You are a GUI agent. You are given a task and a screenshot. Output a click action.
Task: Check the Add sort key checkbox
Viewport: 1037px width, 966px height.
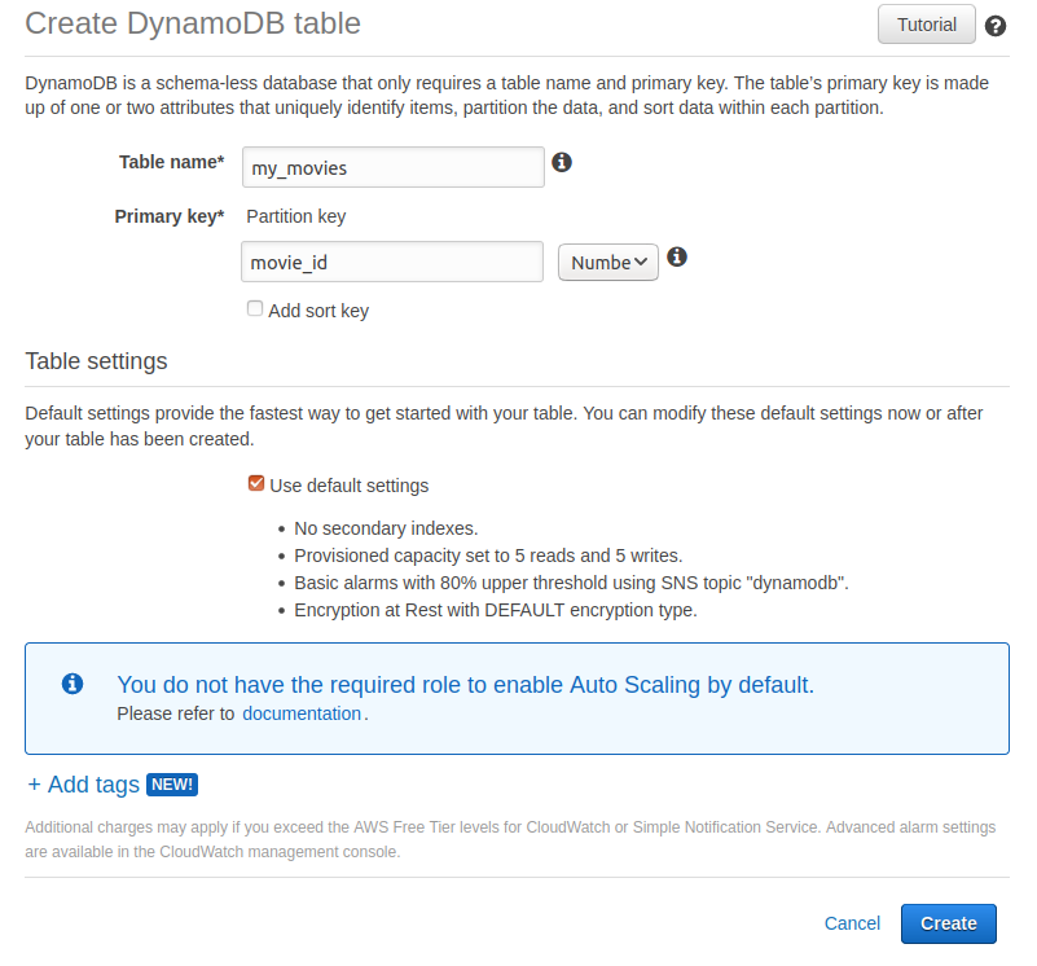pos(255,308)
